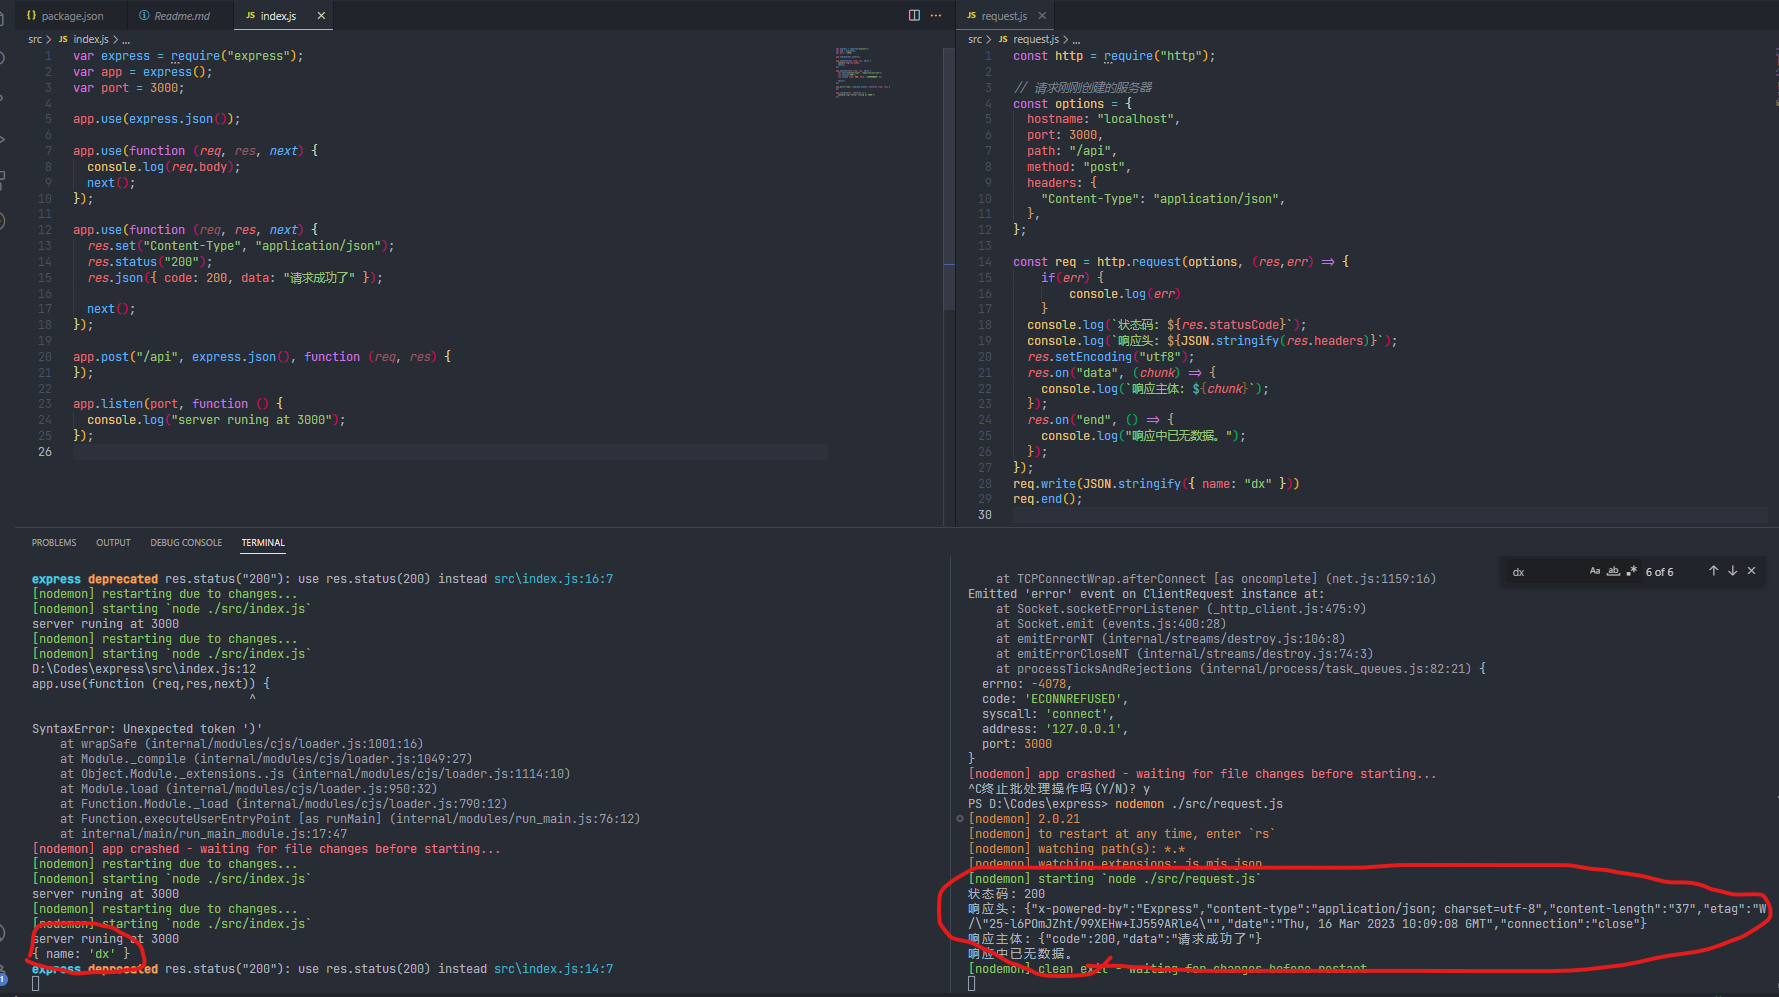The width and height of the screenshot is (1779, 997).
Task: Go to the next find match
Action: click(1732, 571)
